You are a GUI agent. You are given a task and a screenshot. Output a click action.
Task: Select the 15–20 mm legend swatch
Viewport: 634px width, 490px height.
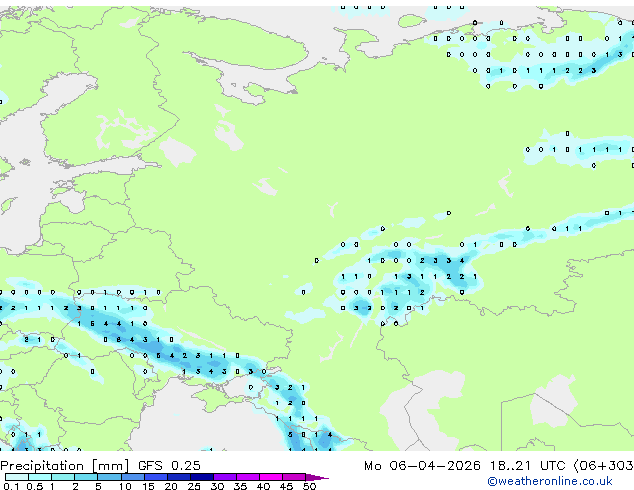(155, 477)
